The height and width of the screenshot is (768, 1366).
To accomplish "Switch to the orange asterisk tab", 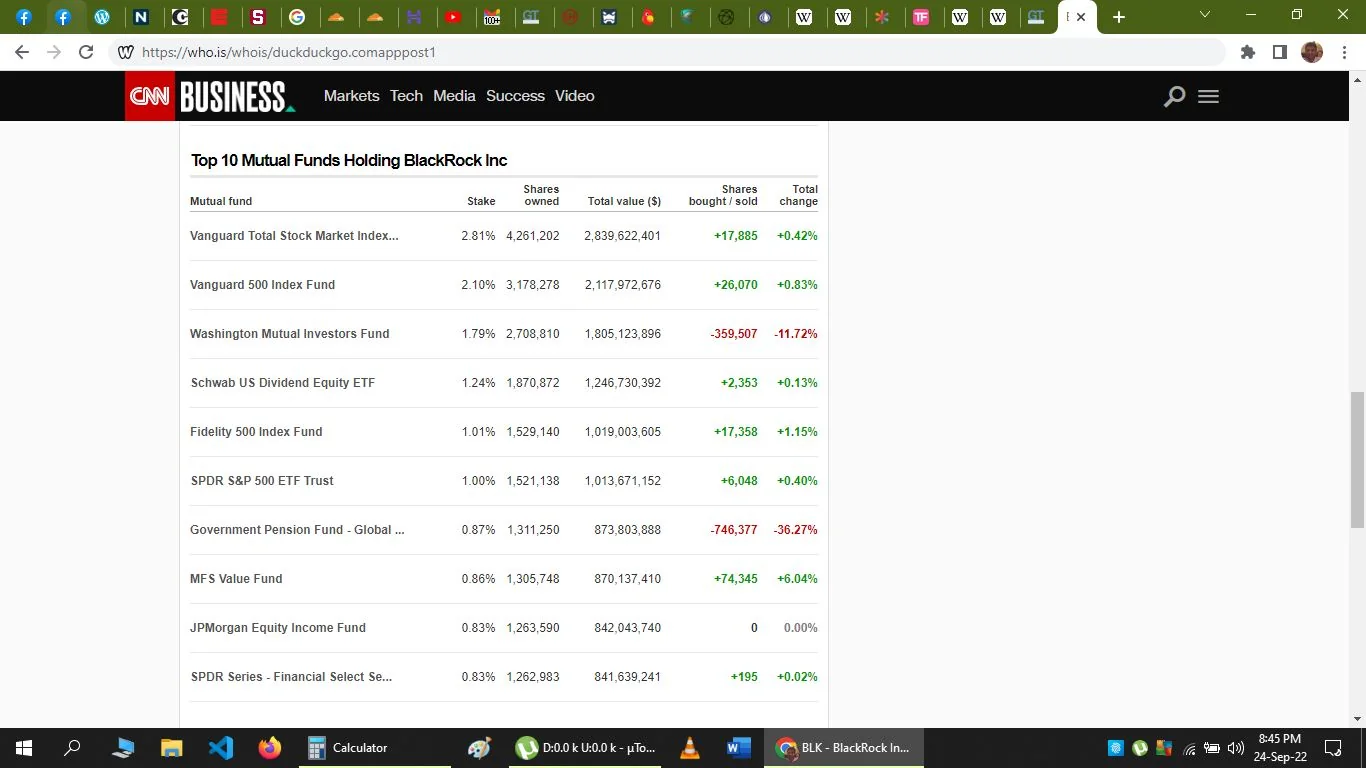I will [x=882, y=17].
